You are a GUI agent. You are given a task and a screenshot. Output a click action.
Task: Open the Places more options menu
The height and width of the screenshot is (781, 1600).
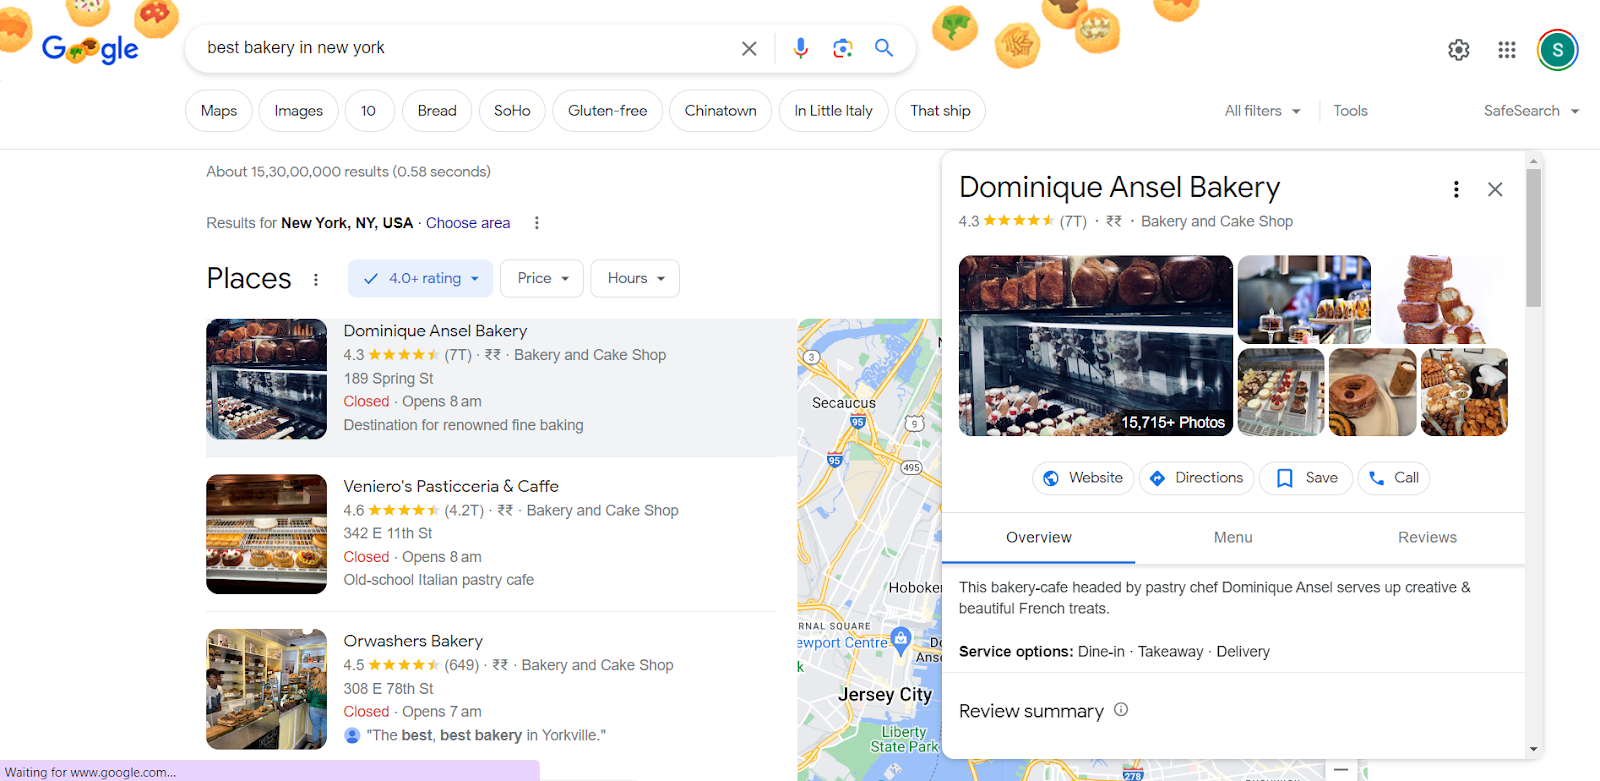[x=316, y=279]
